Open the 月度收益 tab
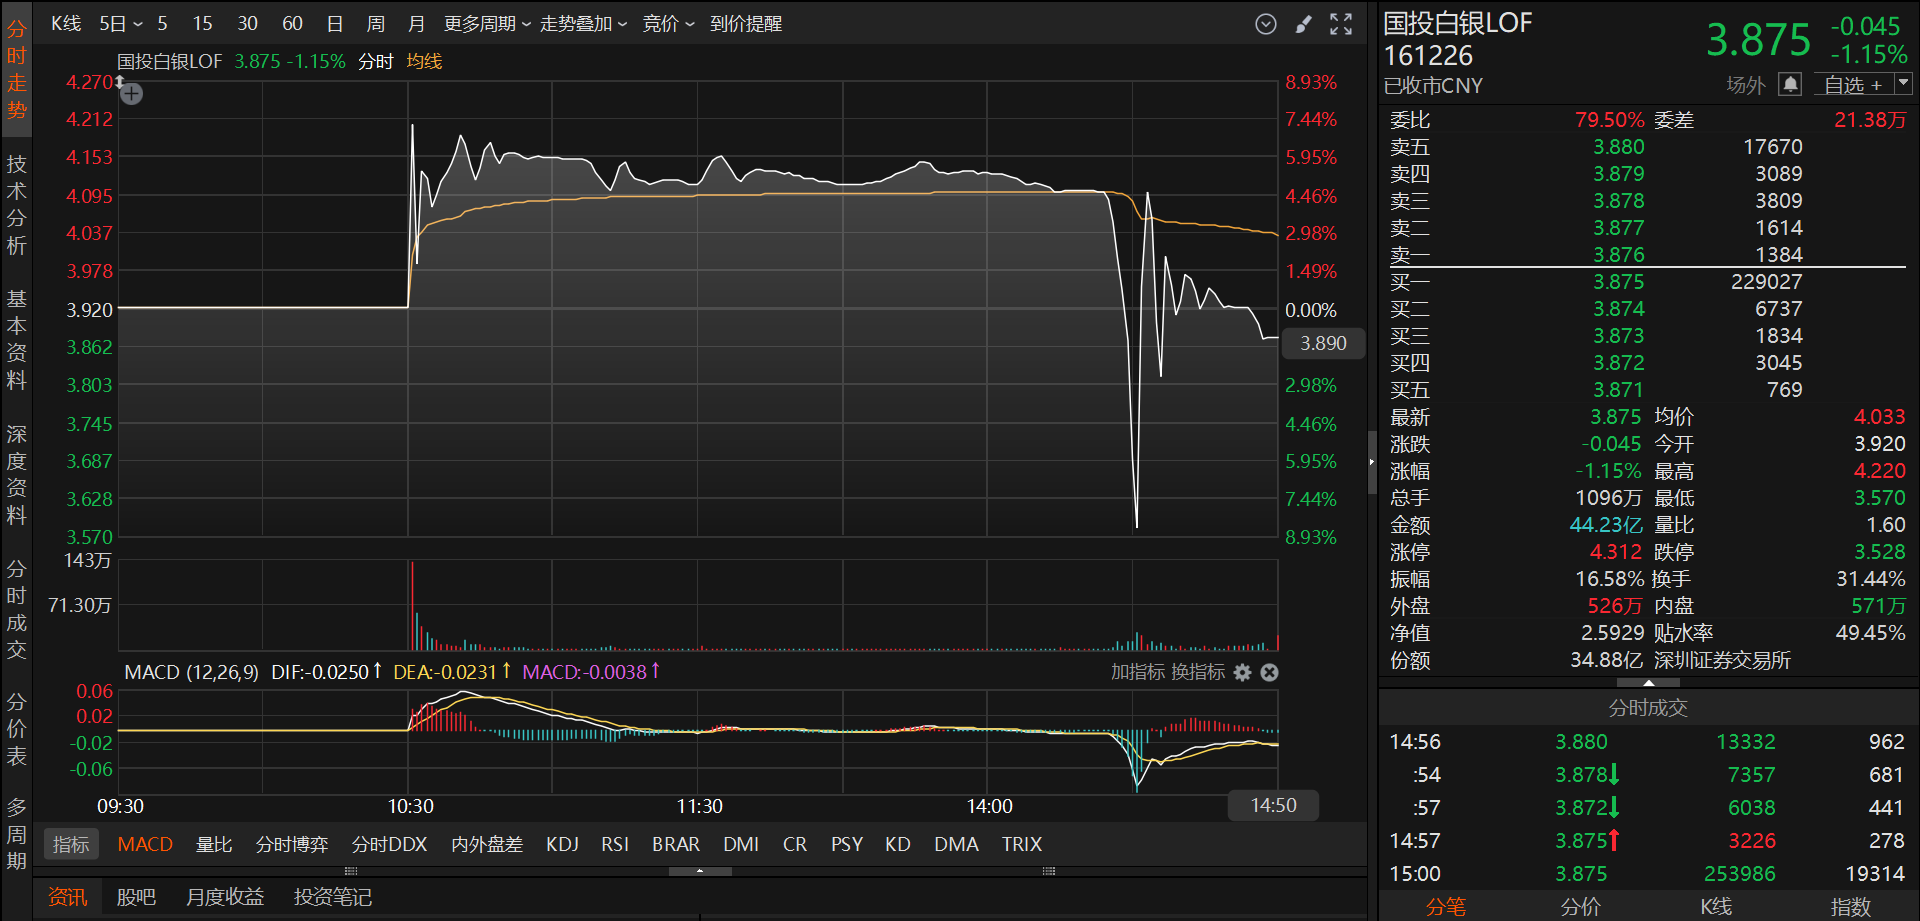The width and height of the screenshot is (1920, 921). coord(225,897)
